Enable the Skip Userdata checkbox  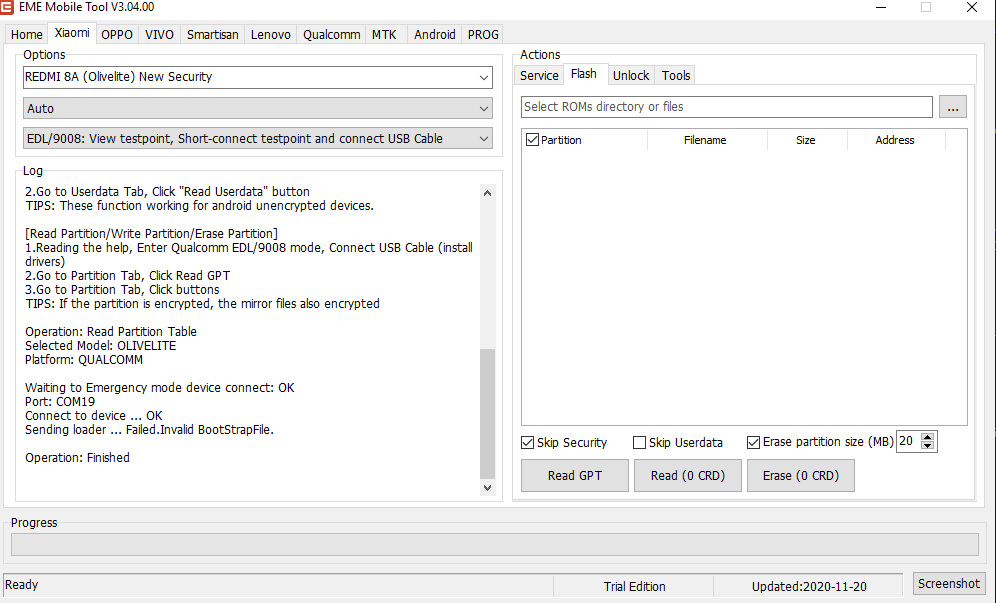click(640, 442)
